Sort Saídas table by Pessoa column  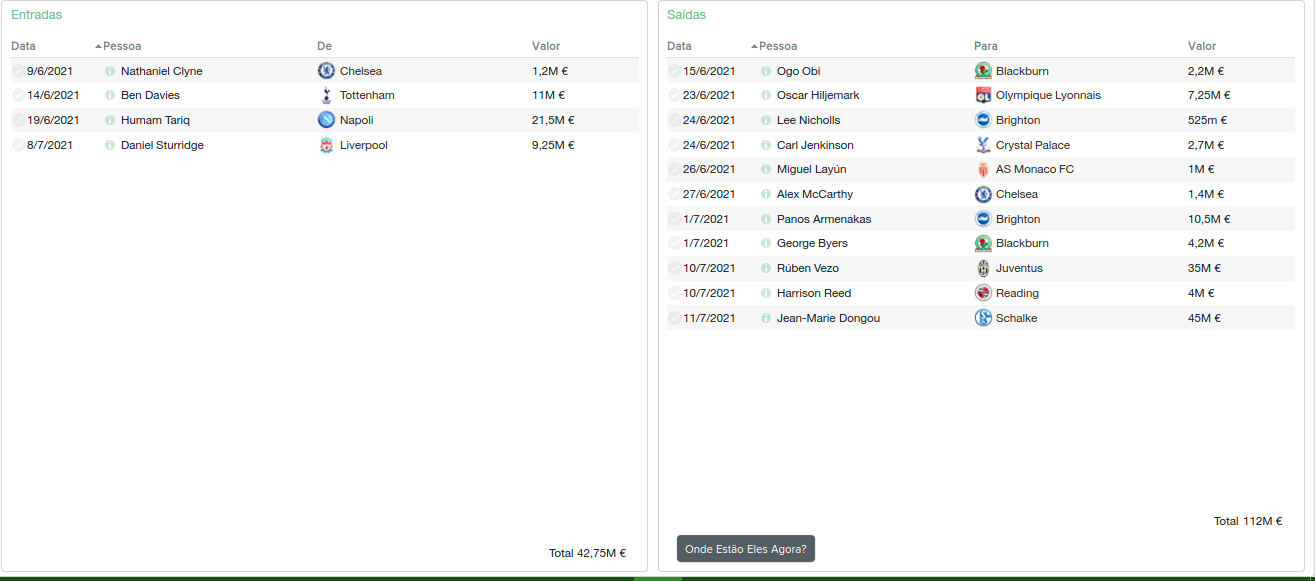click(x=777, y=46)
